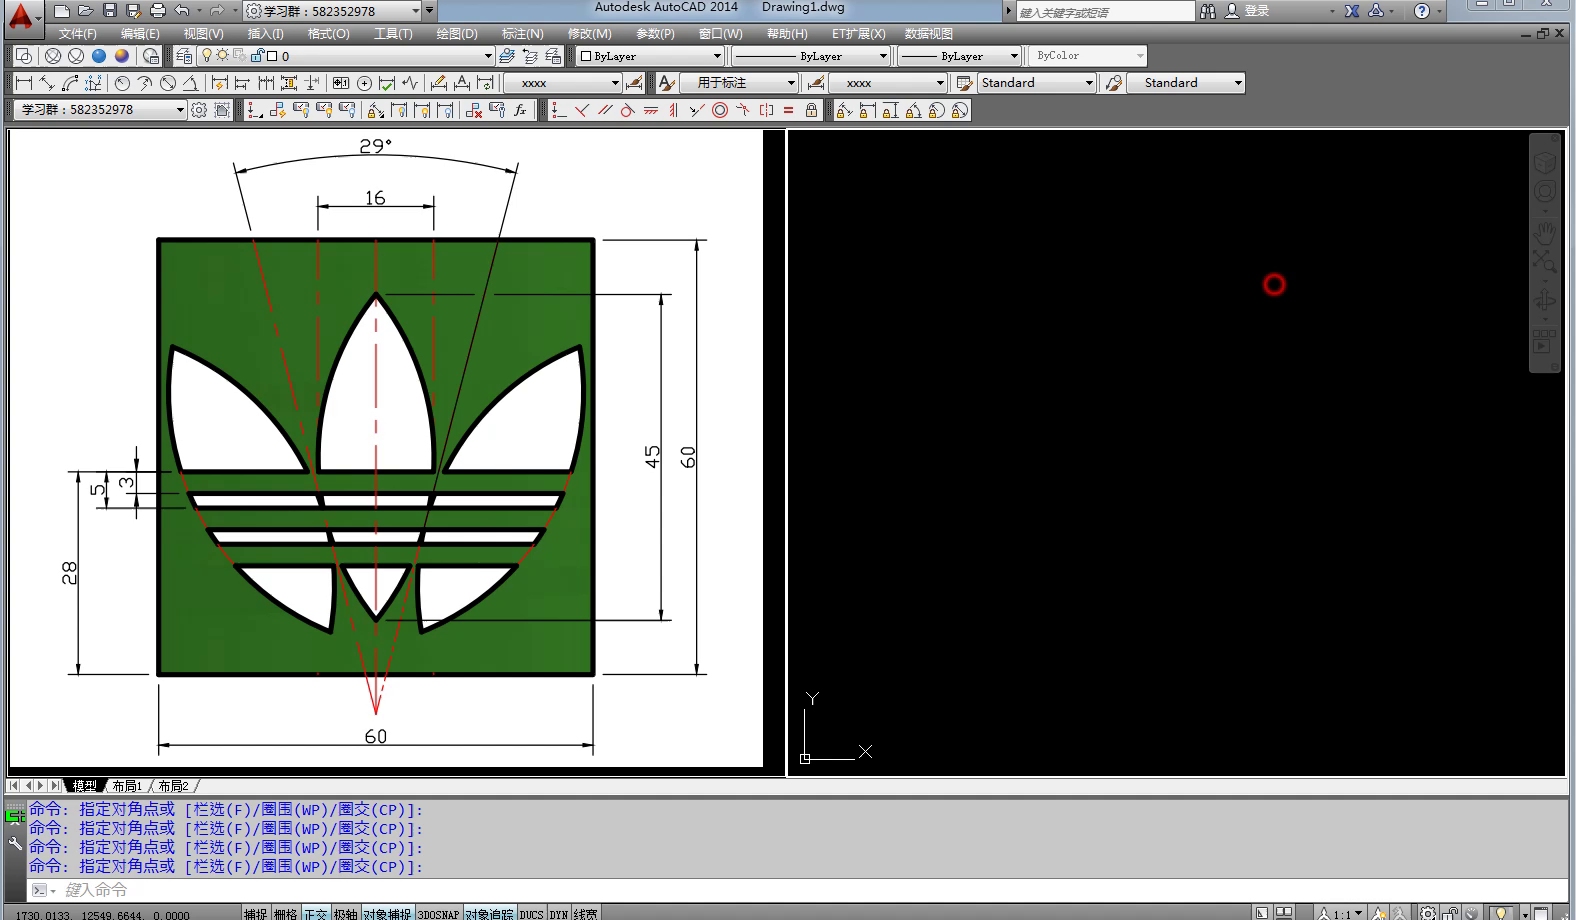
Task: Open the 绘图(D) menu
Action: tap(457, 34)
